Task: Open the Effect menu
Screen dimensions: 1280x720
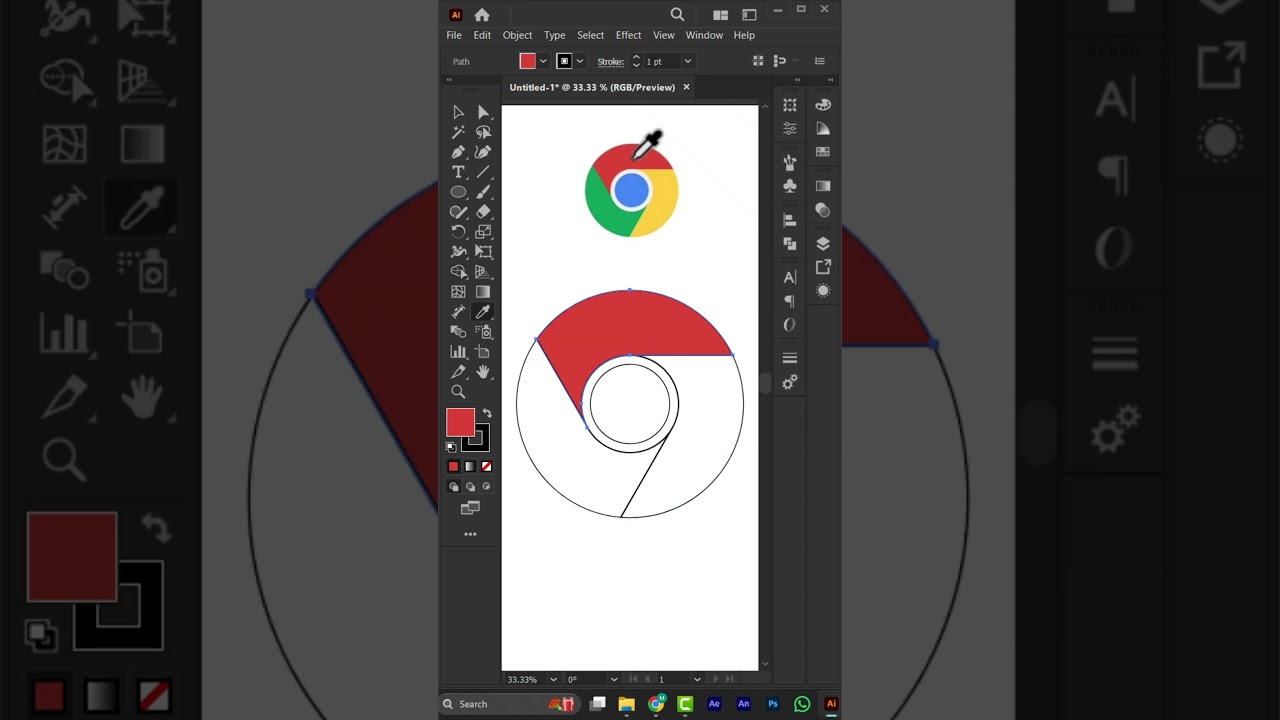Action: [628, 35]
